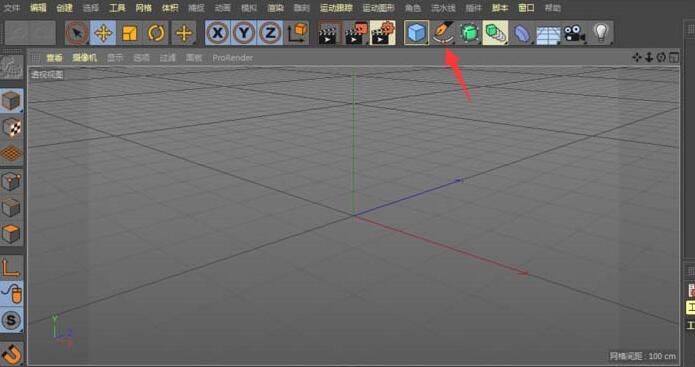The image size is (695, 367).
Task: Add a Cube primitive object
Action: (x=416, y=33)
